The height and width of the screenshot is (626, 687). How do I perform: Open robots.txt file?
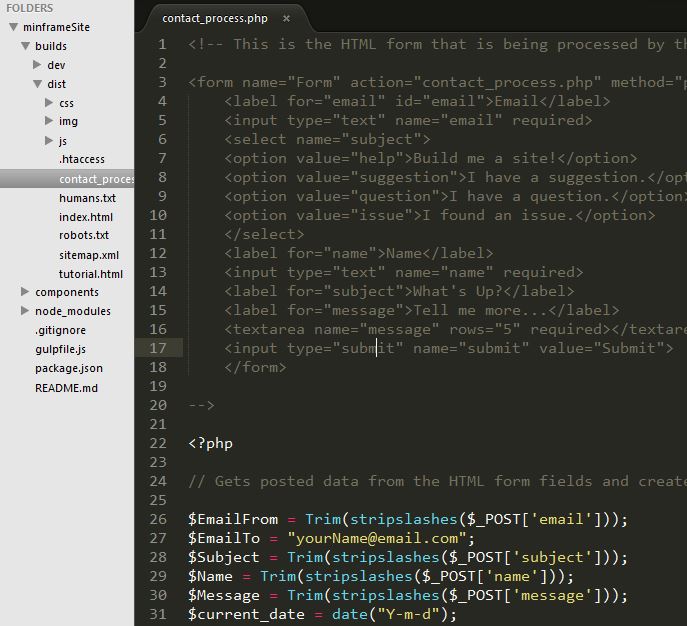pyautogui.click(x=84, y=235)
